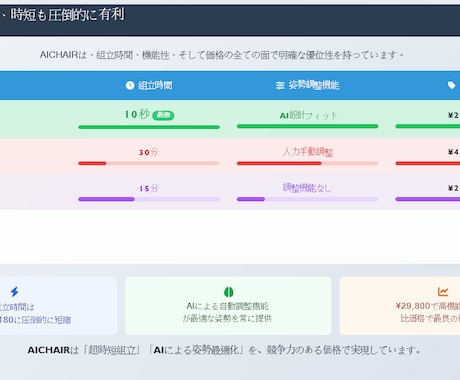This screenshot has height=380, width=460.
Task: Click the green brain icon in middle card
Action: [x=228, y=292]
